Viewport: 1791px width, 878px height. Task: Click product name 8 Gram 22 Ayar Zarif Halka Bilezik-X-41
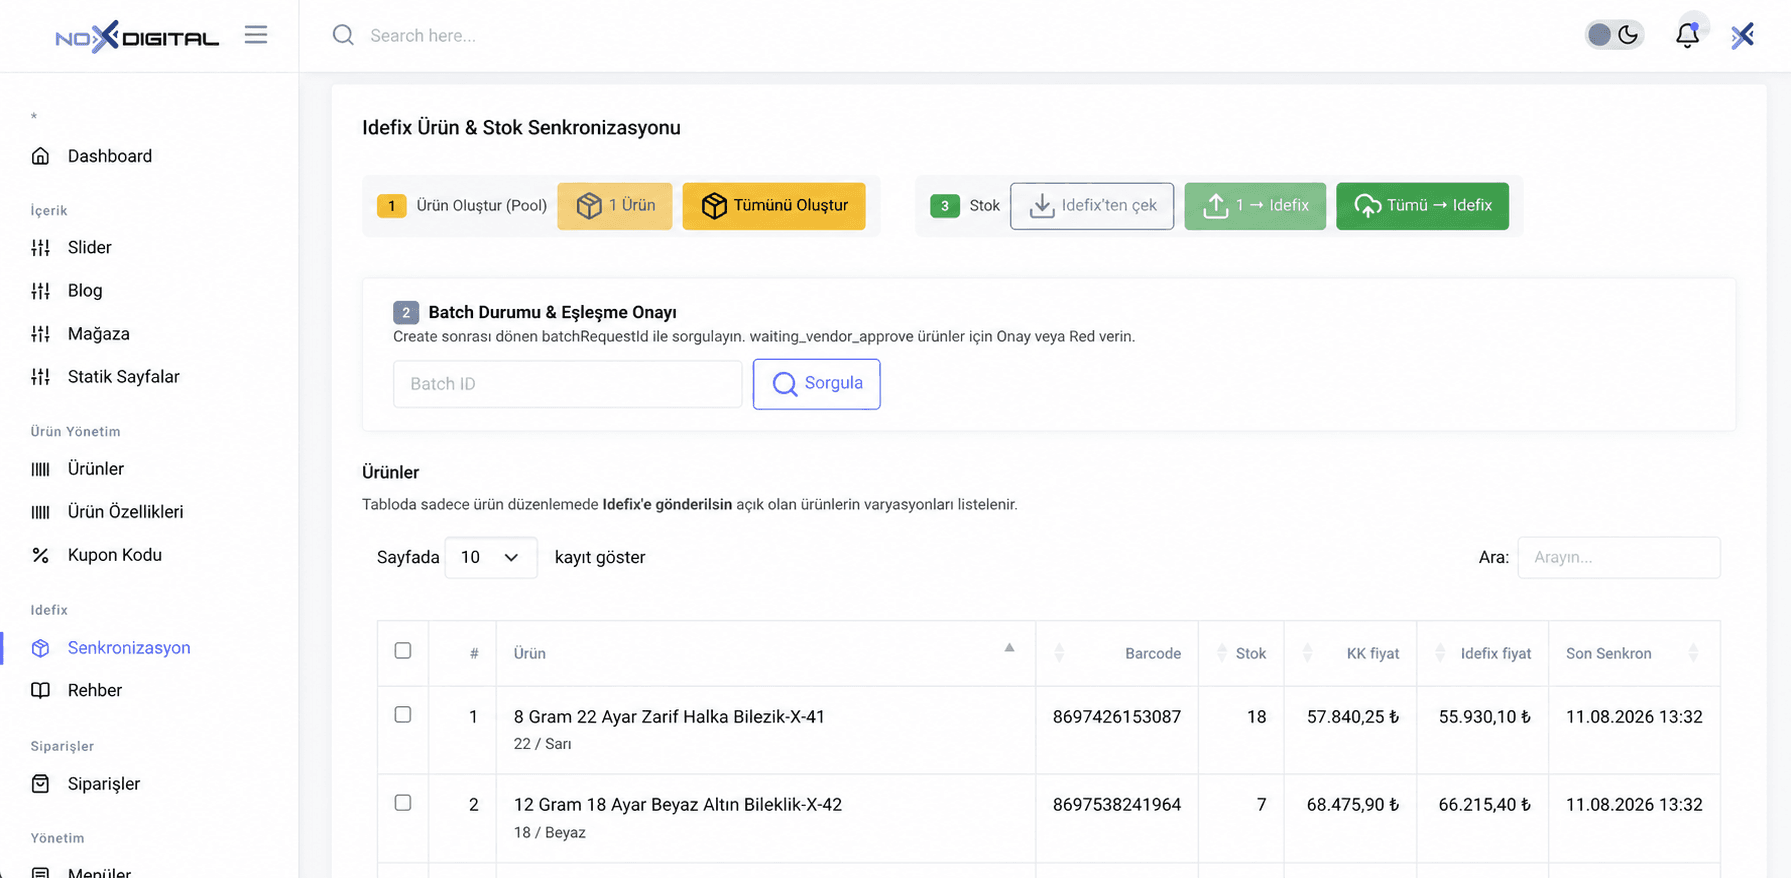(x=669, y=716)
